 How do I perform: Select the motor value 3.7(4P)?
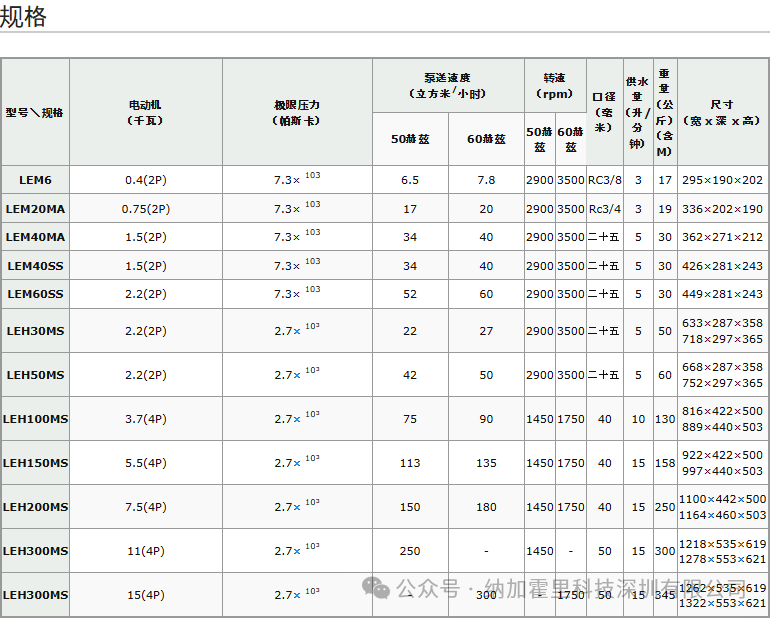(146, 419)
